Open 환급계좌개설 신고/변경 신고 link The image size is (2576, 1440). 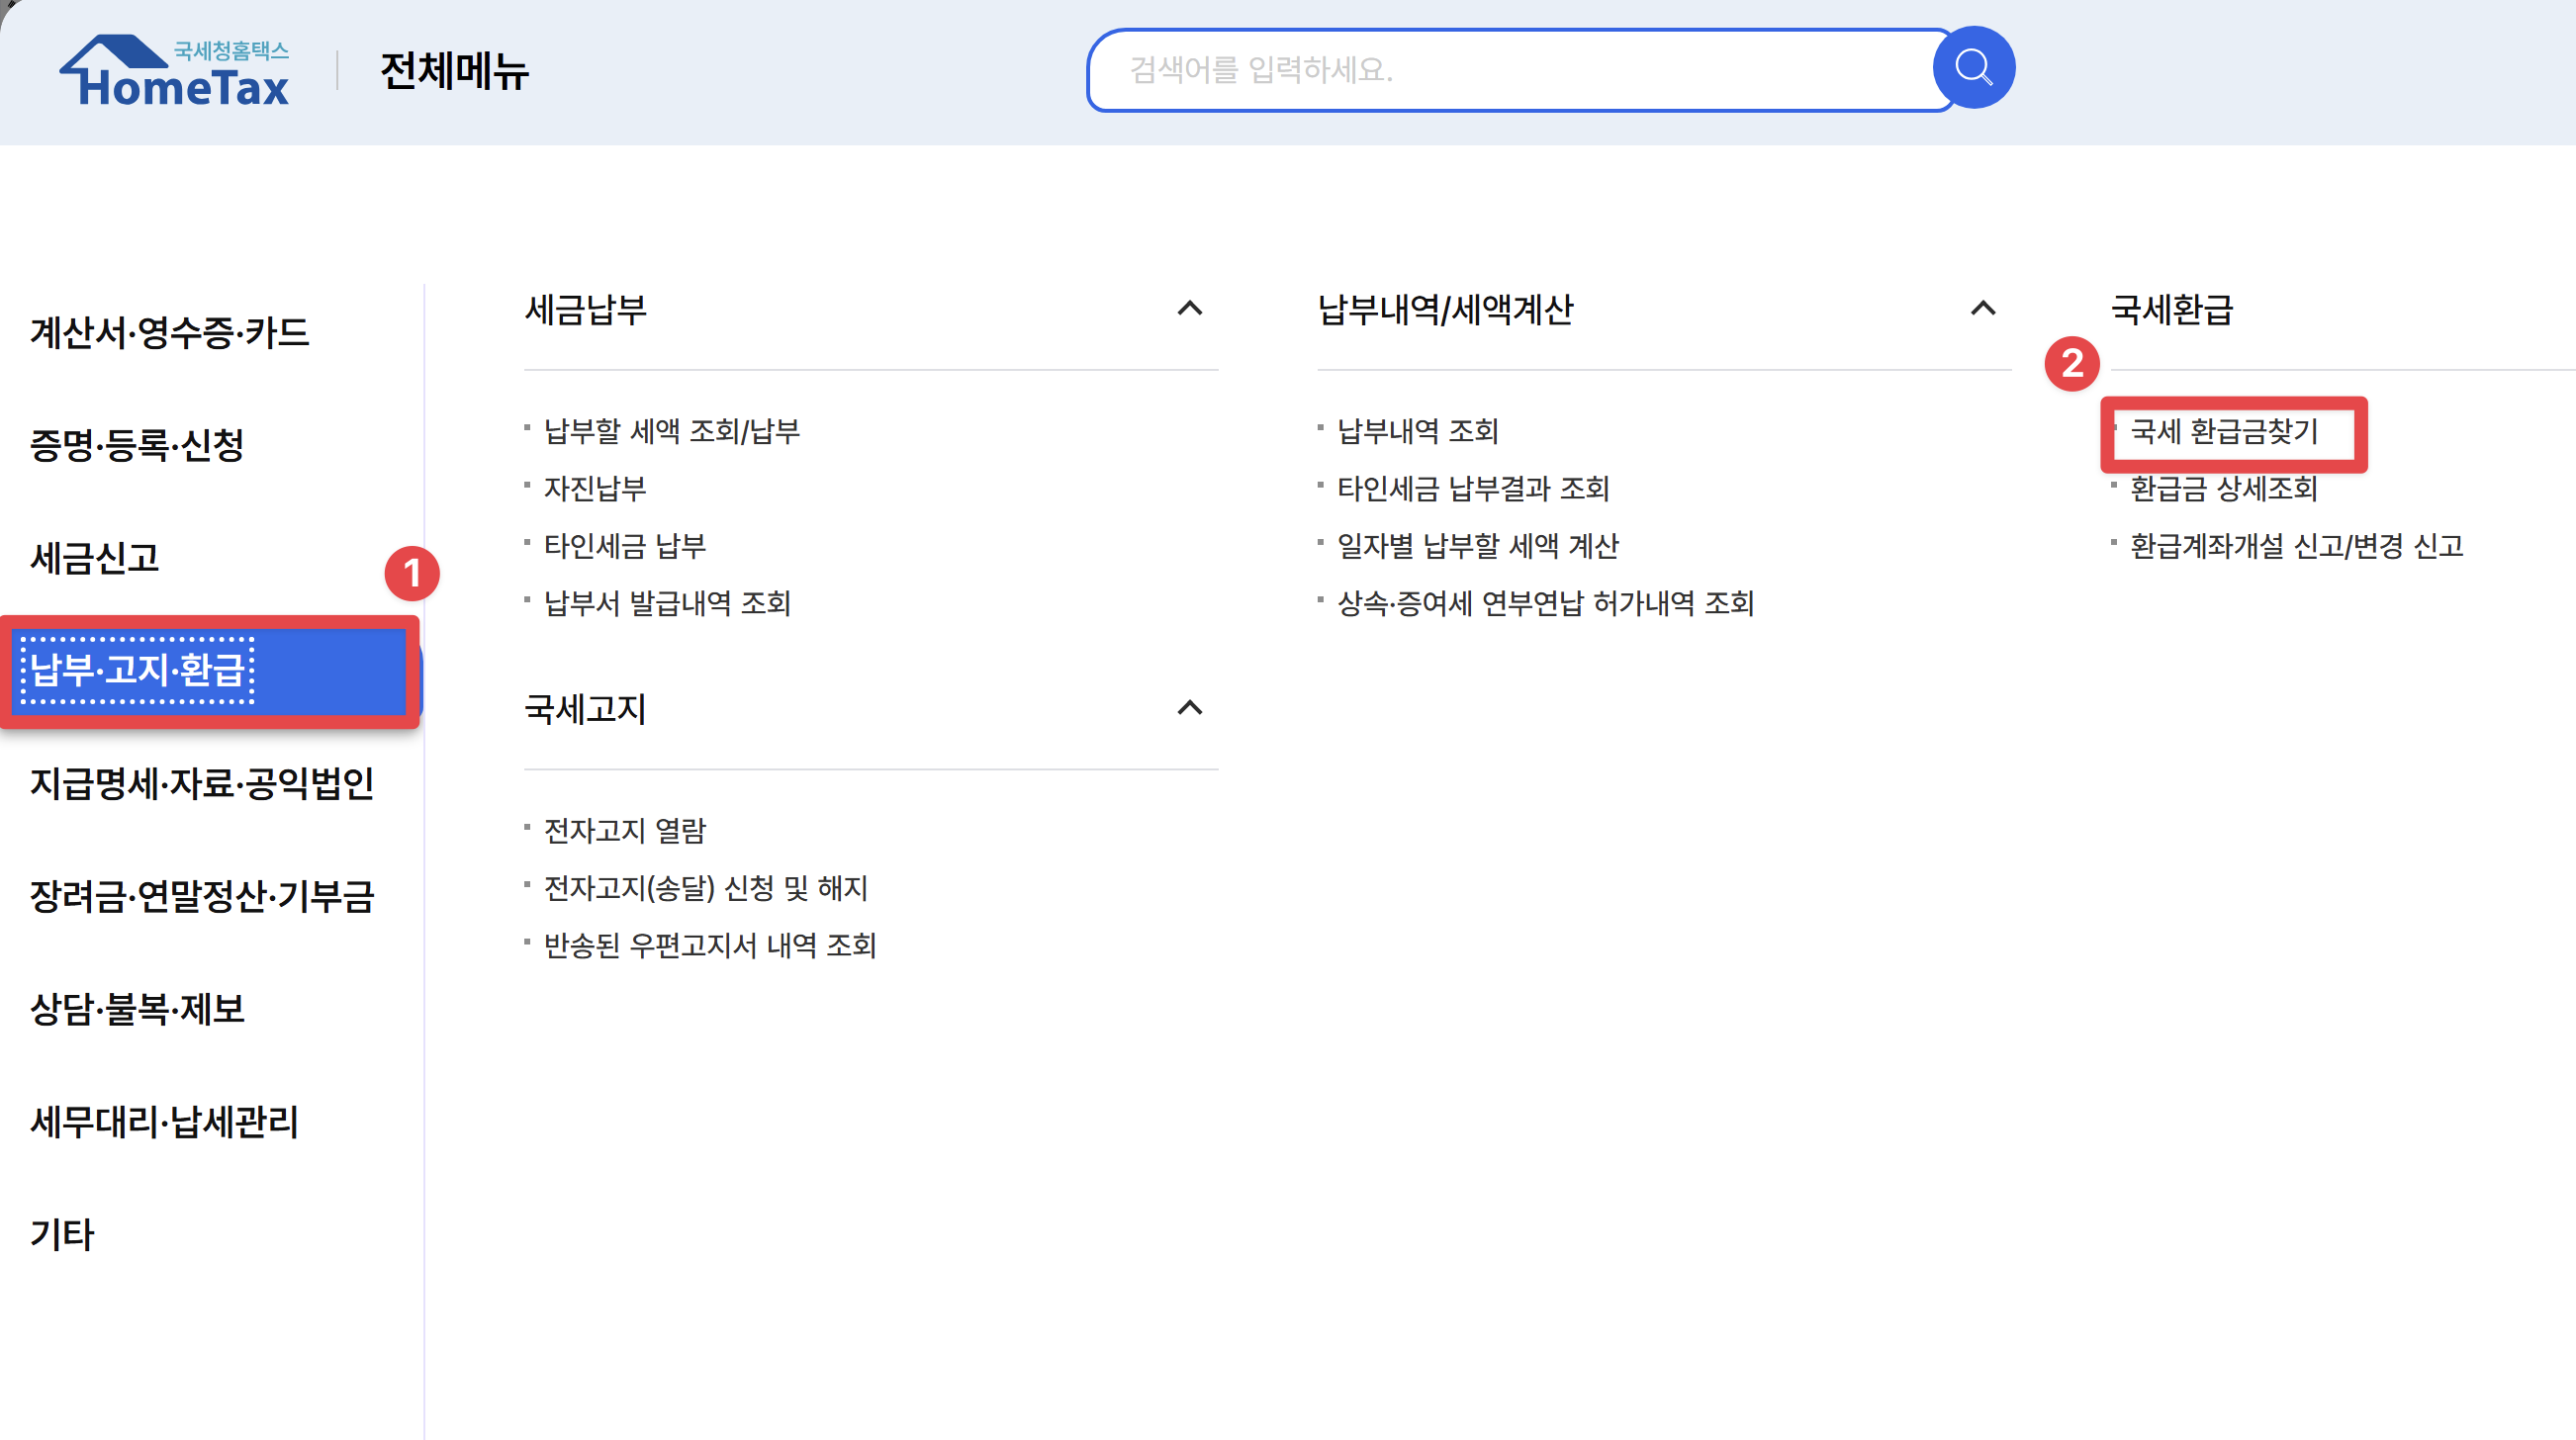(2296, 546)
